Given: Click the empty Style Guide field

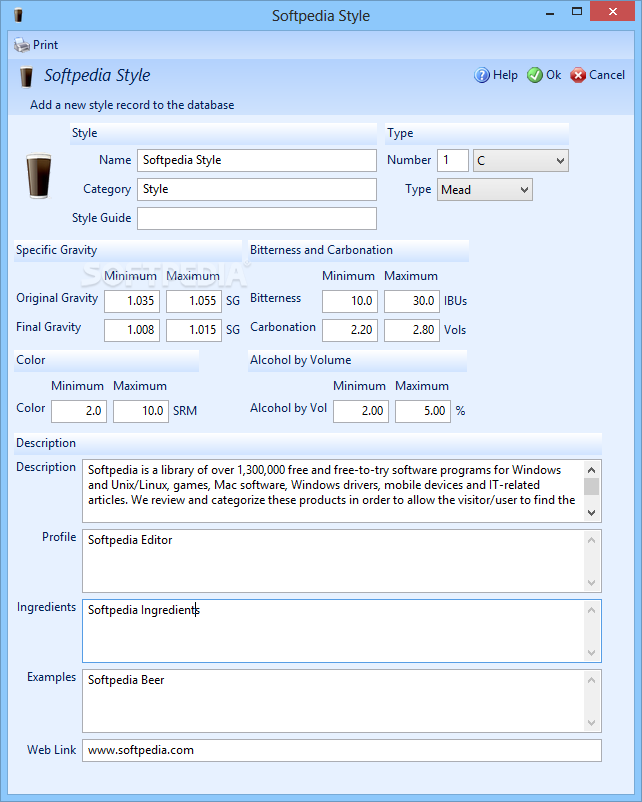Looking at the screenshot, I should (x=257, y=218).
